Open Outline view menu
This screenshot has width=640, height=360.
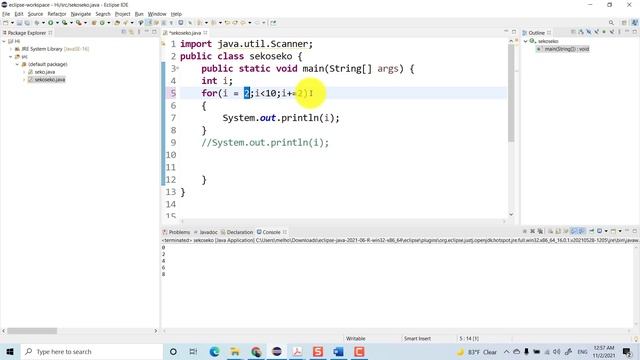click(619, 32)
